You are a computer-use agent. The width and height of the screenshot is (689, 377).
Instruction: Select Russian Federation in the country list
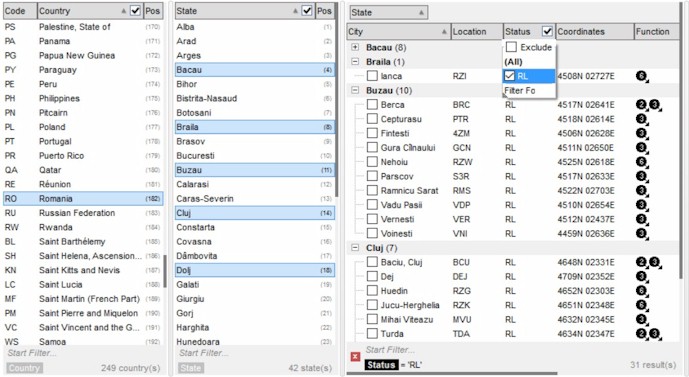pyautogui.click(x=83, y=213)
